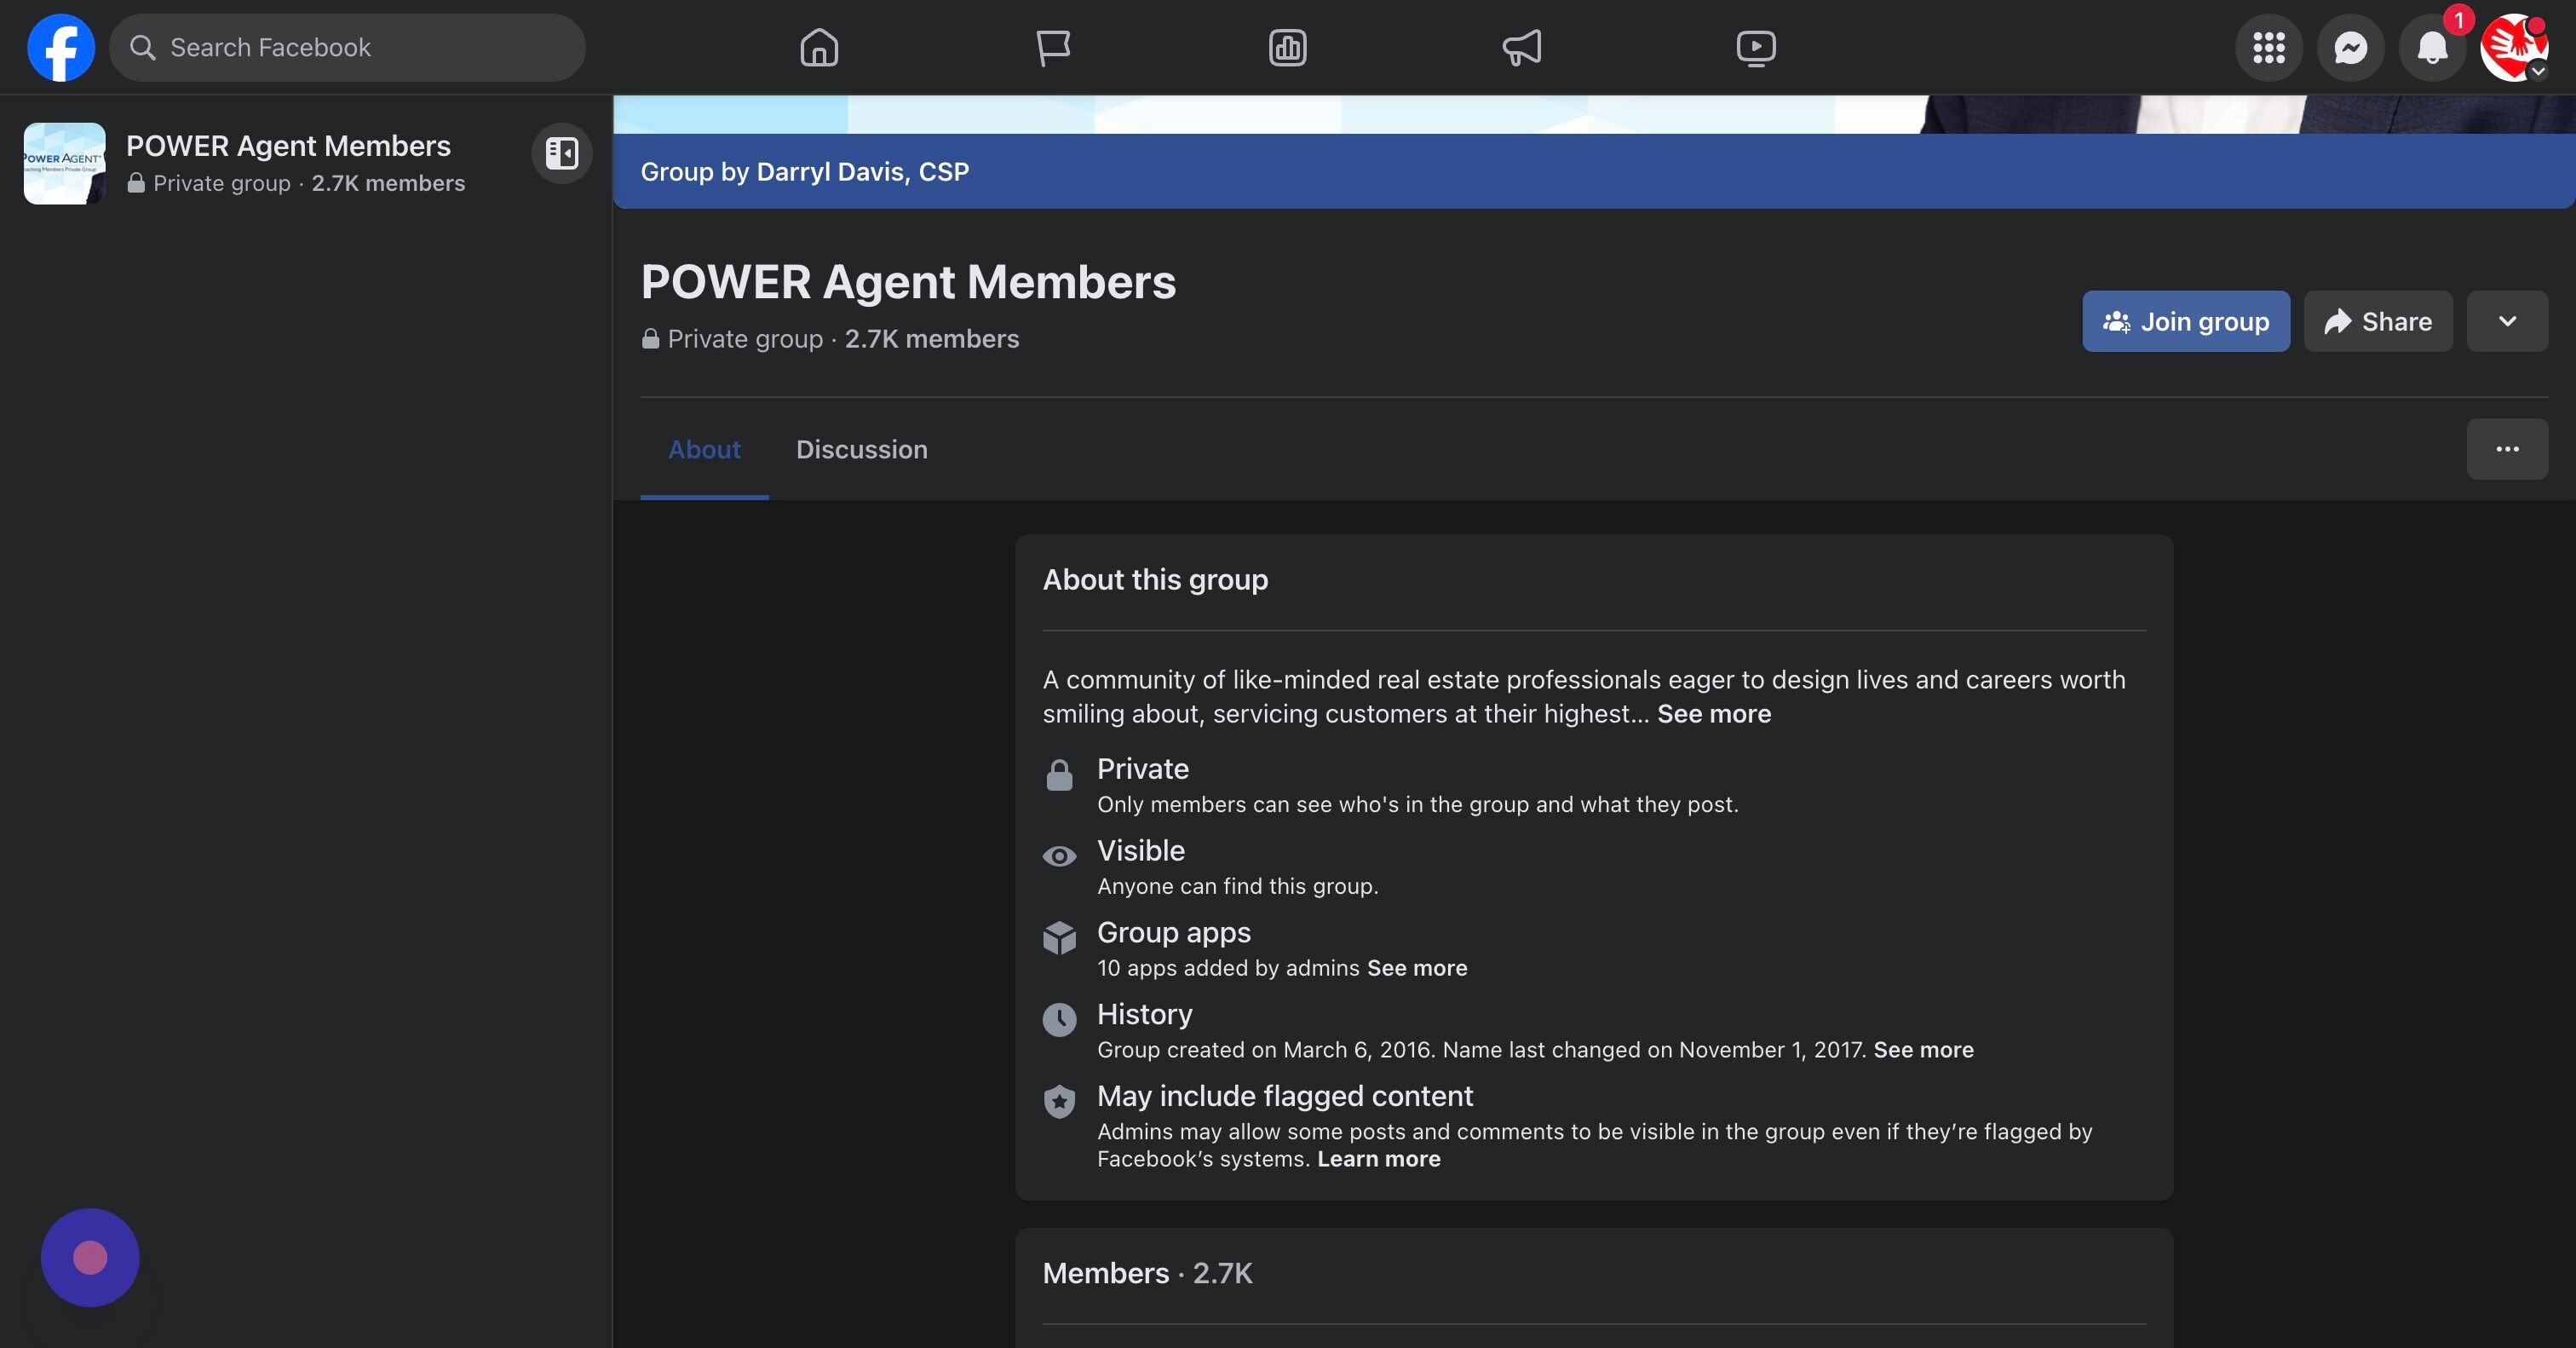Screen dimensions: 2576x1348
Task: Open the Notifications bell
Action: coord(2432,47)
